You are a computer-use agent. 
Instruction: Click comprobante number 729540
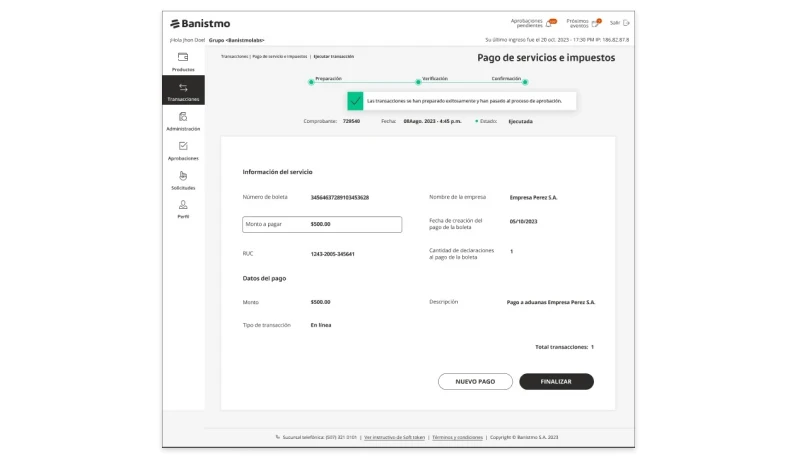[x=351, y=121]
